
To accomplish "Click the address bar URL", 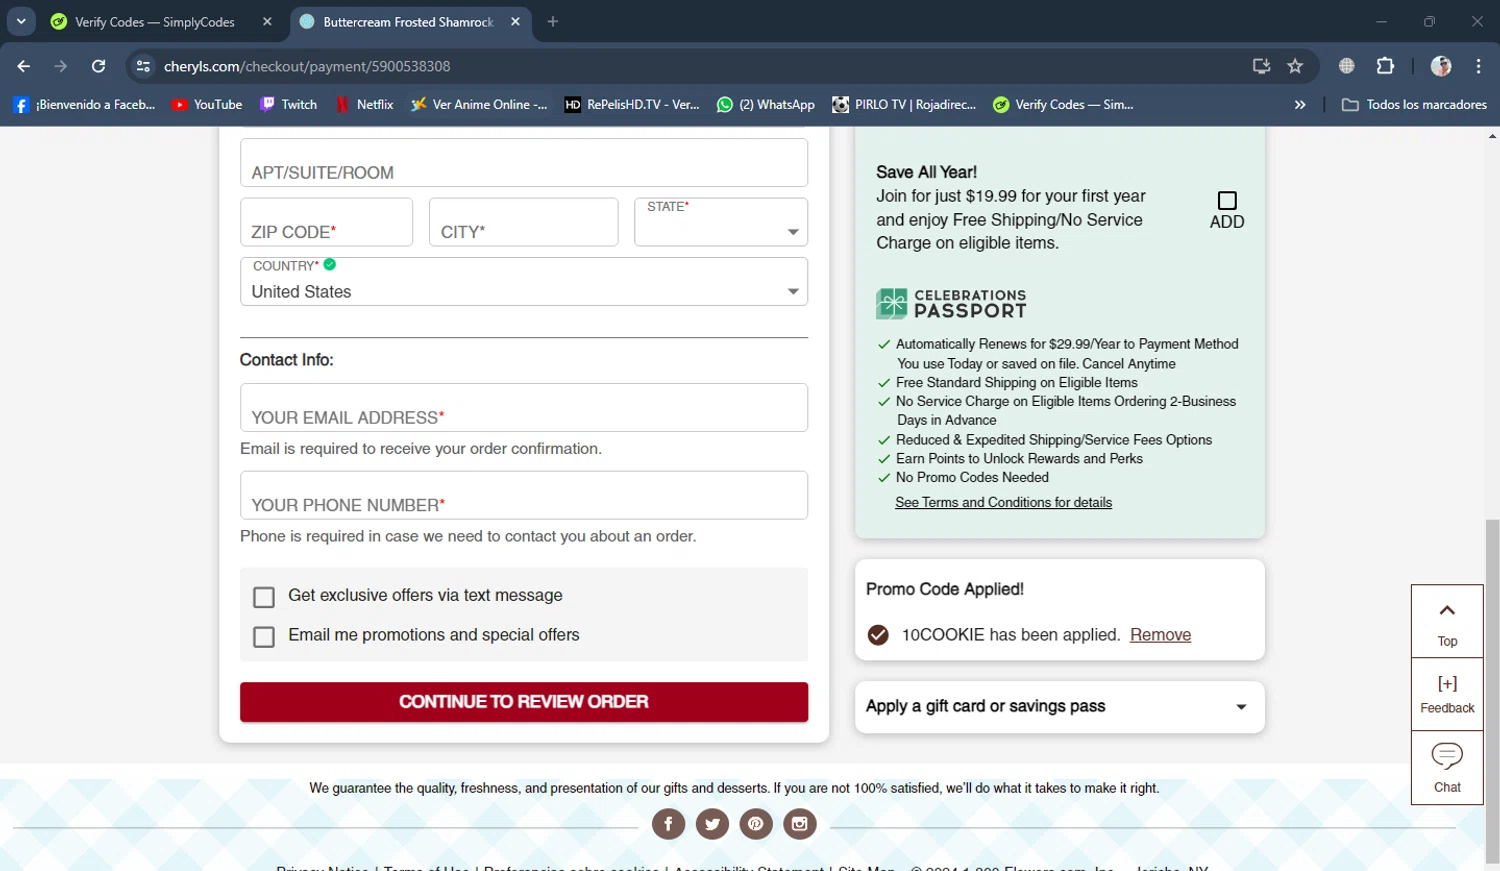I will 307,66.
